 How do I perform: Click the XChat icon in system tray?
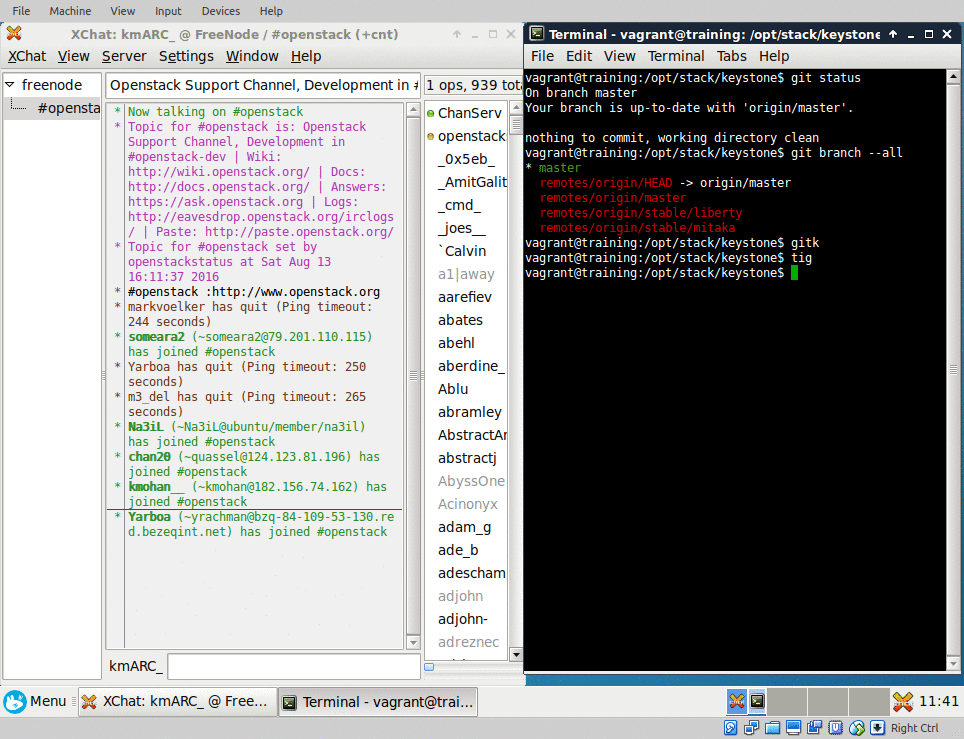[x=737, y=702]
